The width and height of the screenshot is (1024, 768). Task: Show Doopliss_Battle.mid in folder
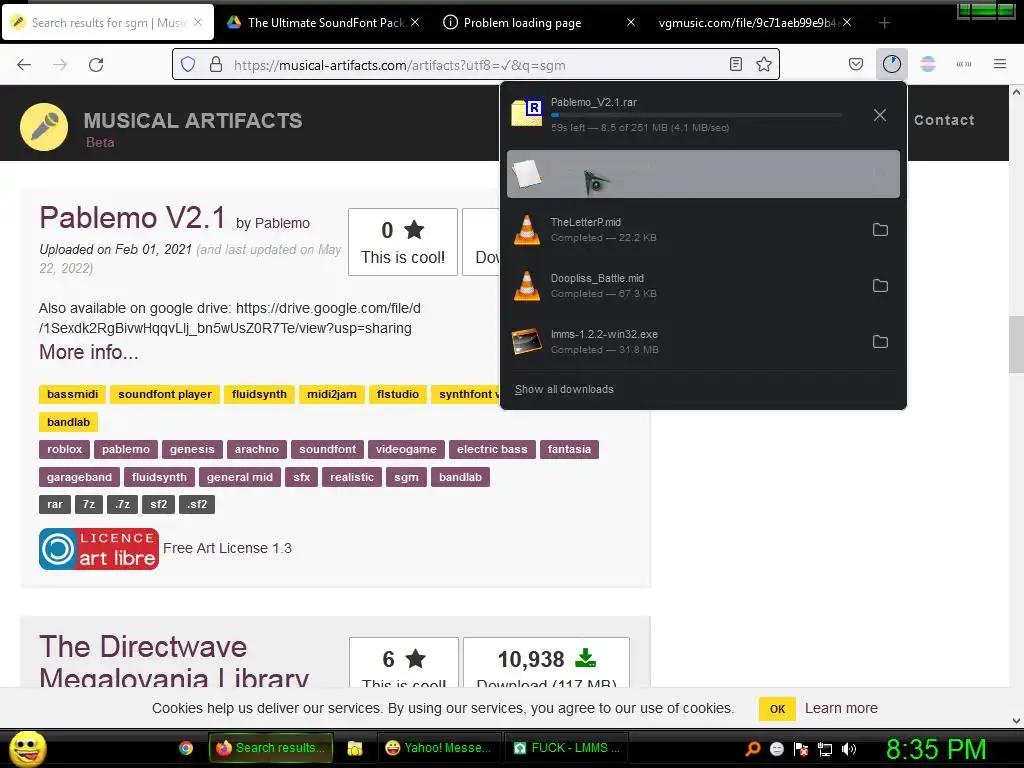(880, 285)
